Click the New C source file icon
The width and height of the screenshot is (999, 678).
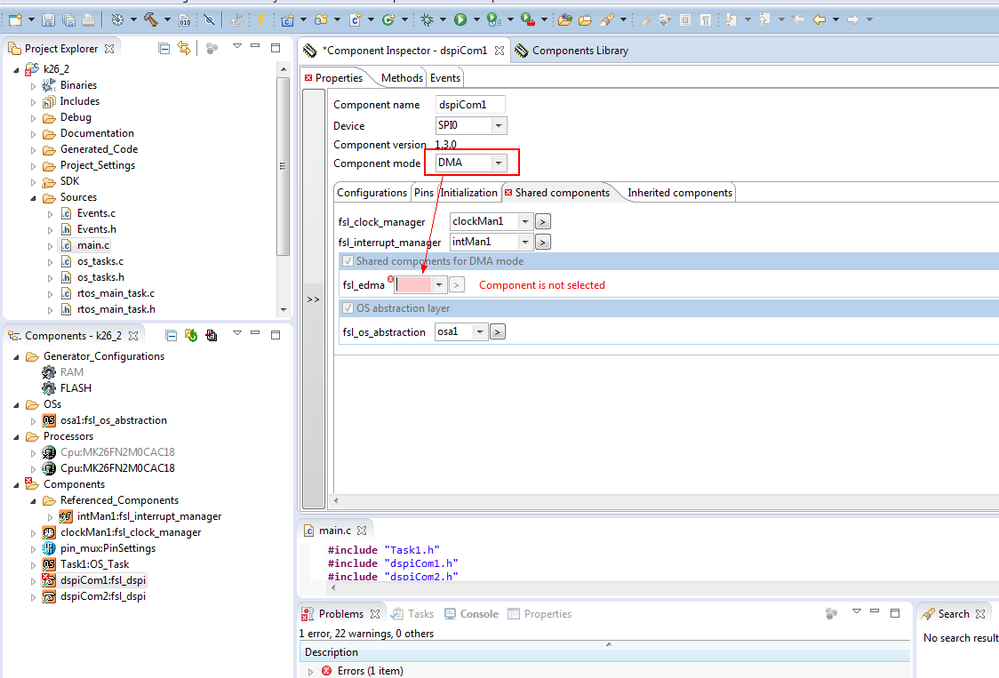pos(355,20)
